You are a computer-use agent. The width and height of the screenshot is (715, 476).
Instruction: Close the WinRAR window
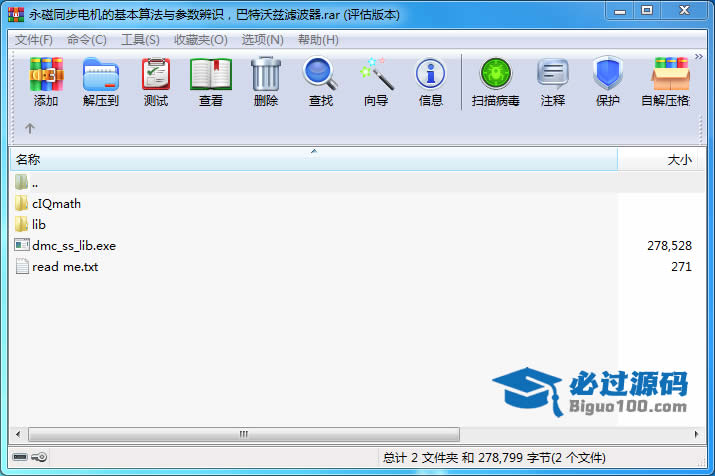click(684, 10)
